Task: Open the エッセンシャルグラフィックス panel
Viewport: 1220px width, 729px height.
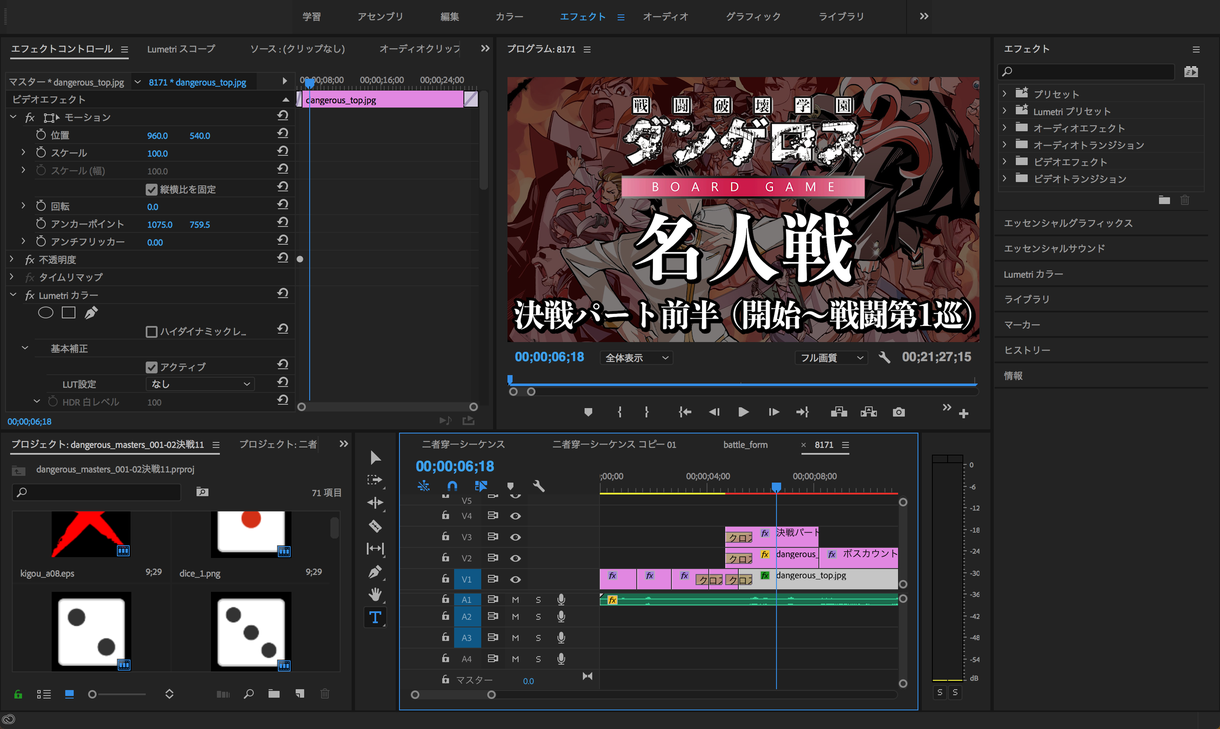Action: [x=1068, y=223]
